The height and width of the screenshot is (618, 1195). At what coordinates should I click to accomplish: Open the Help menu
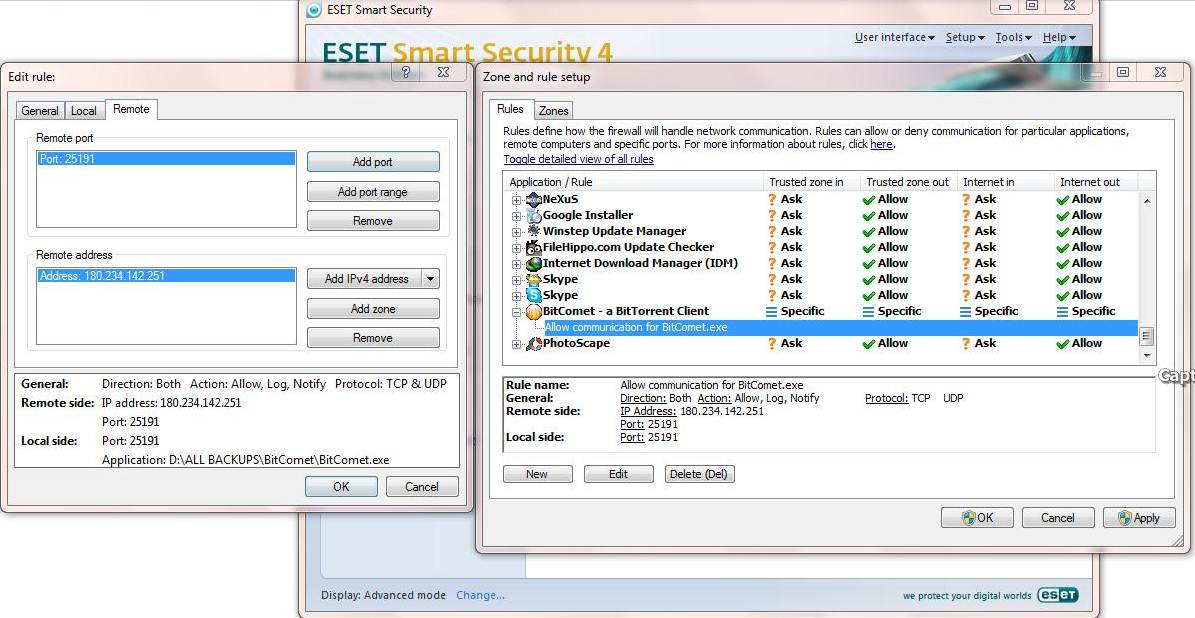(1059, 37)
